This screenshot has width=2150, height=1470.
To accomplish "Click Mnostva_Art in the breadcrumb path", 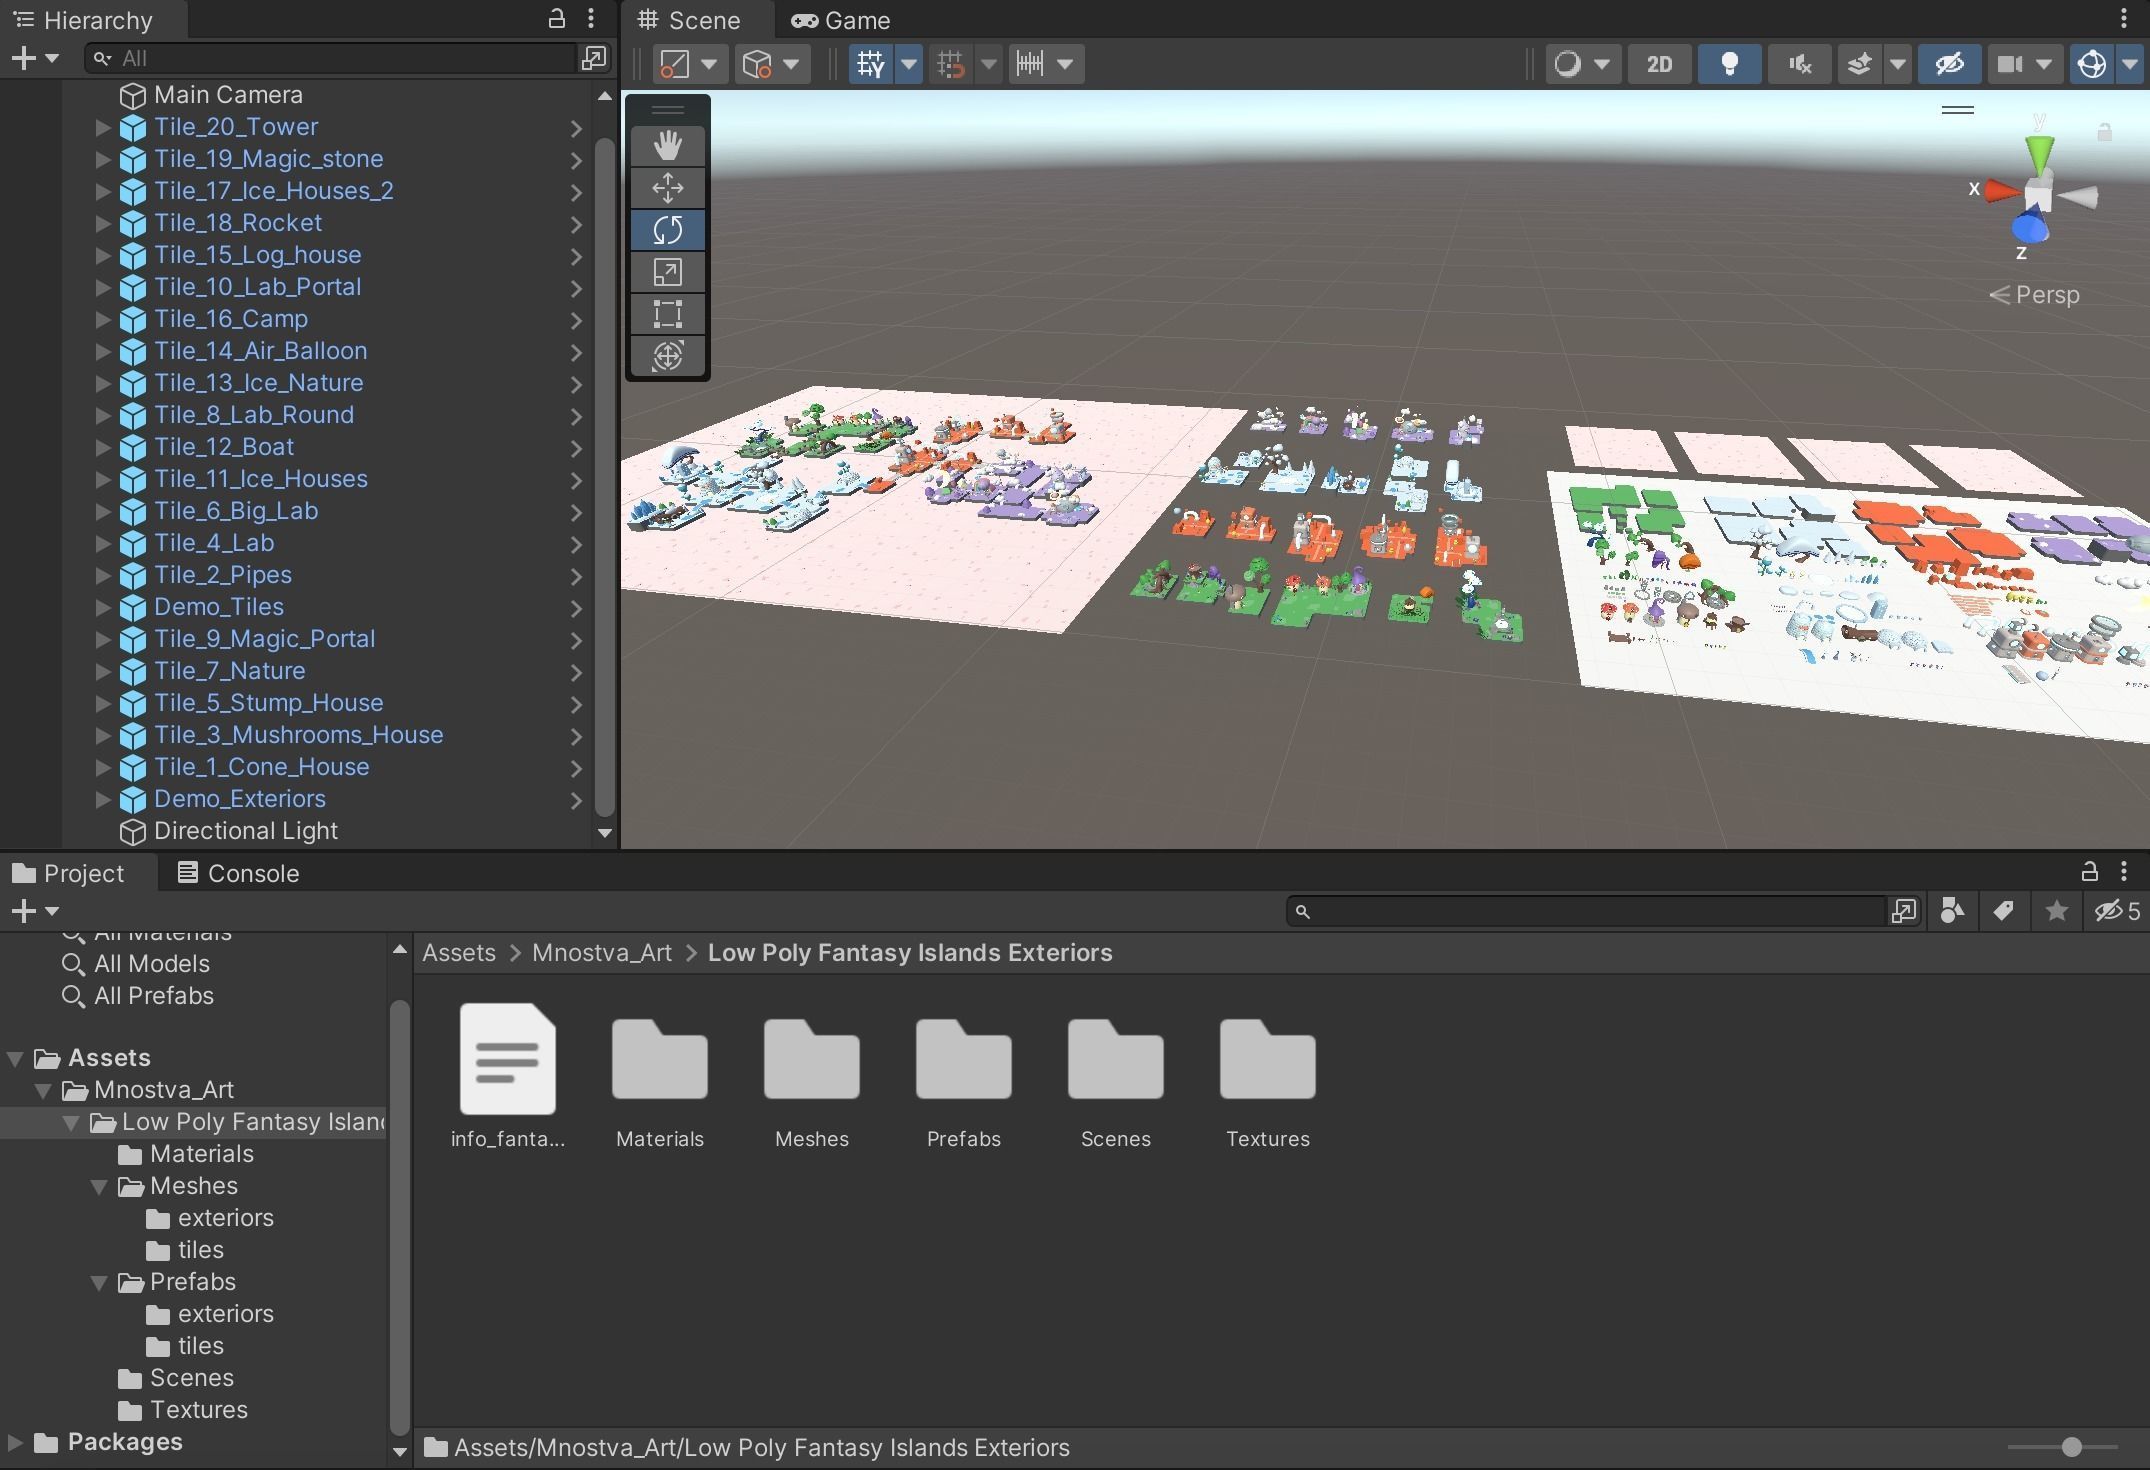I will 601,953.
